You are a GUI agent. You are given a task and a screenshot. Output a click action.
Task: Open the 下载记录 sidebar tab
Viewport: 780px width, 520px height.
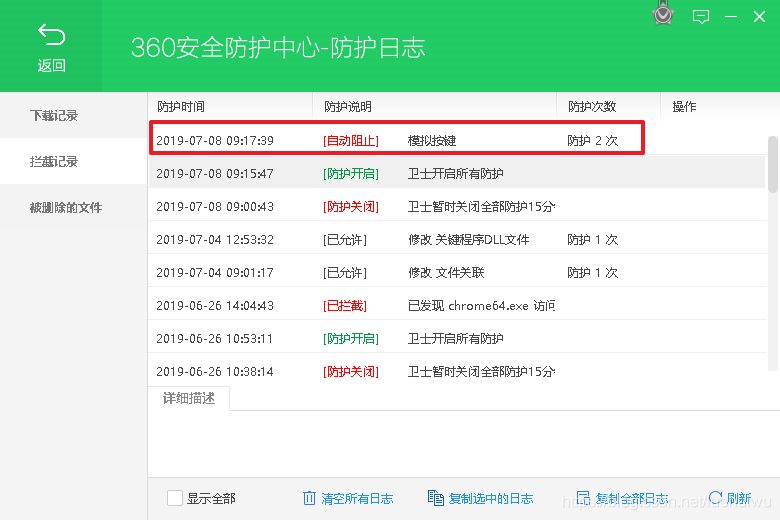74,115
